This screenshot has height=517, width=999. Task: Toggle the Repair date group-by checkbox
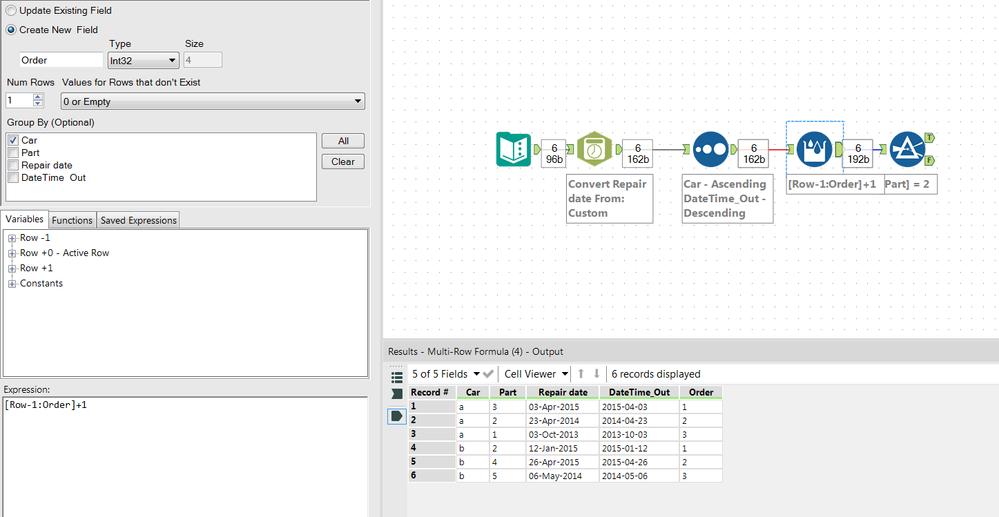(13, 165)
